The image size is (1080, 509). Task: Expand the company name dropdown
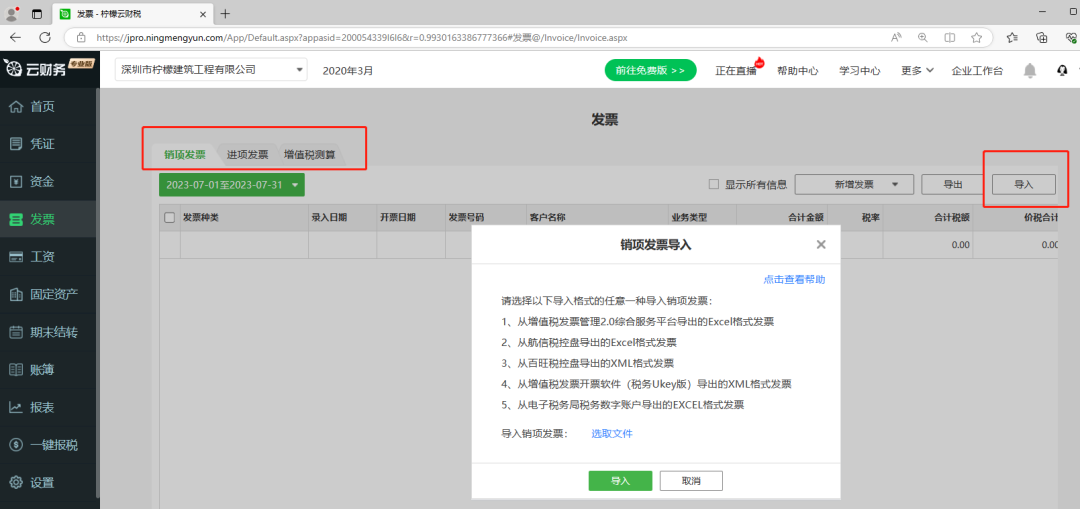(x=300, y=70)
